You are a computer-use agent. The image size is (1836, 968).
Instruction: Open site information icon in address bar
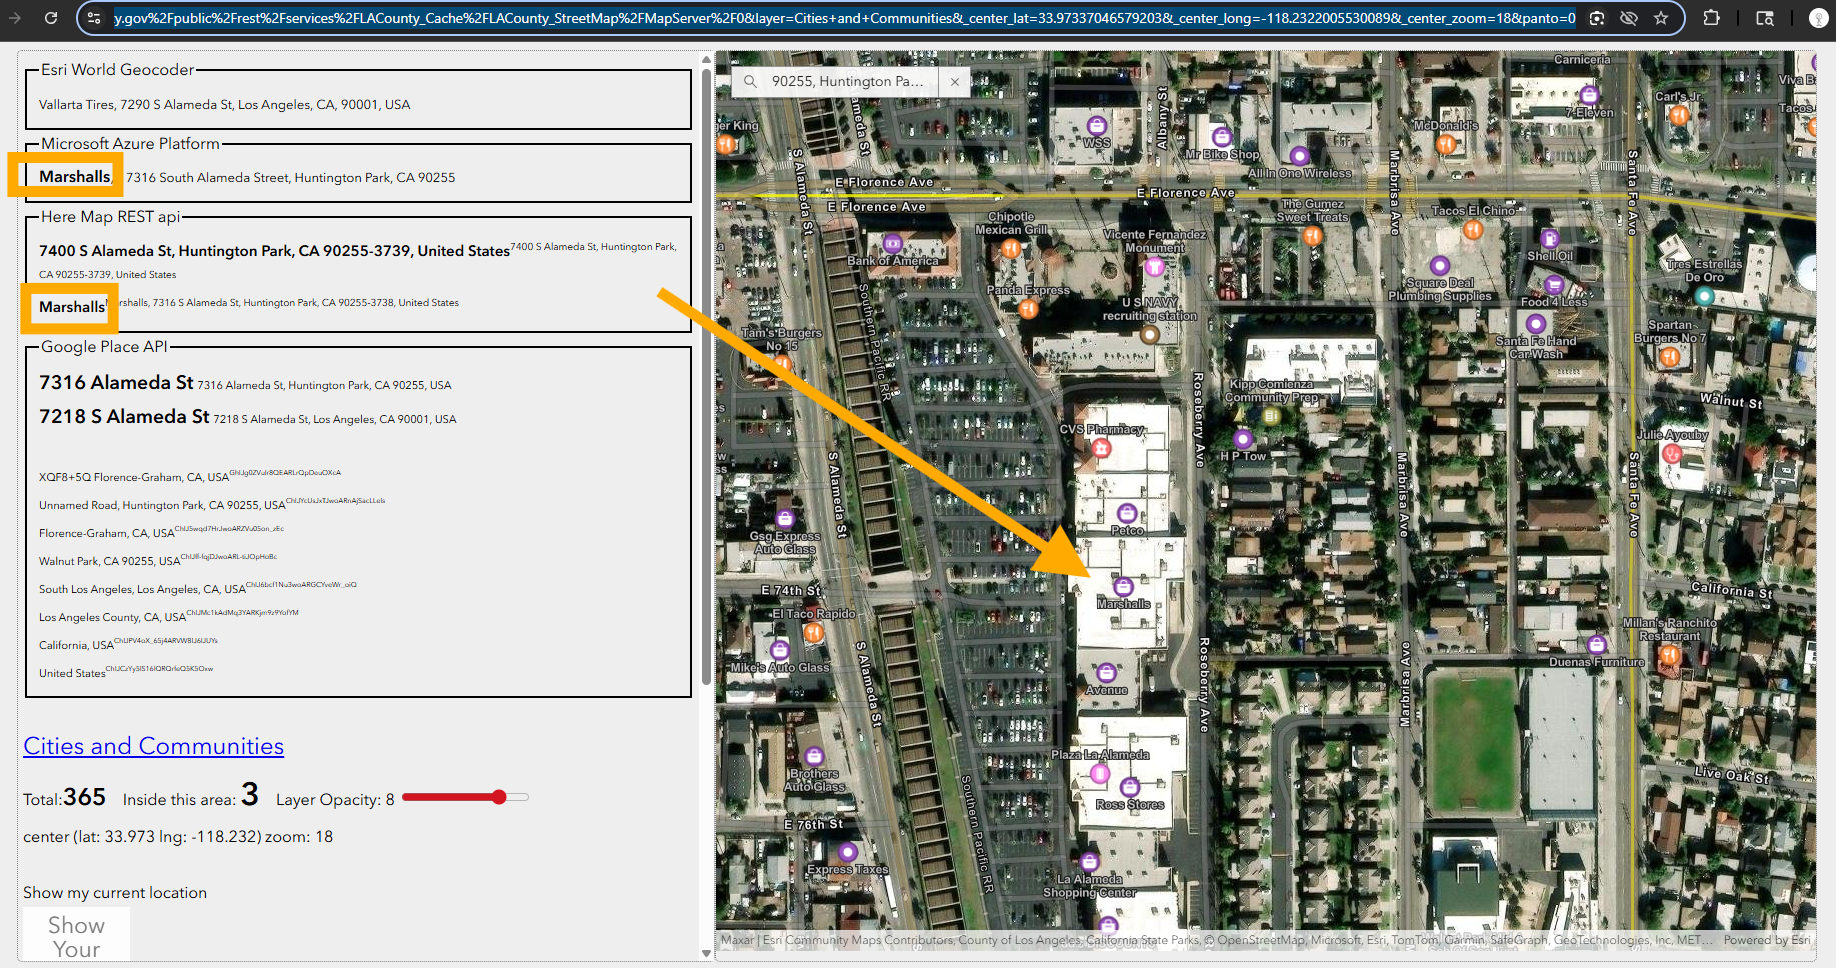(94, 18)
